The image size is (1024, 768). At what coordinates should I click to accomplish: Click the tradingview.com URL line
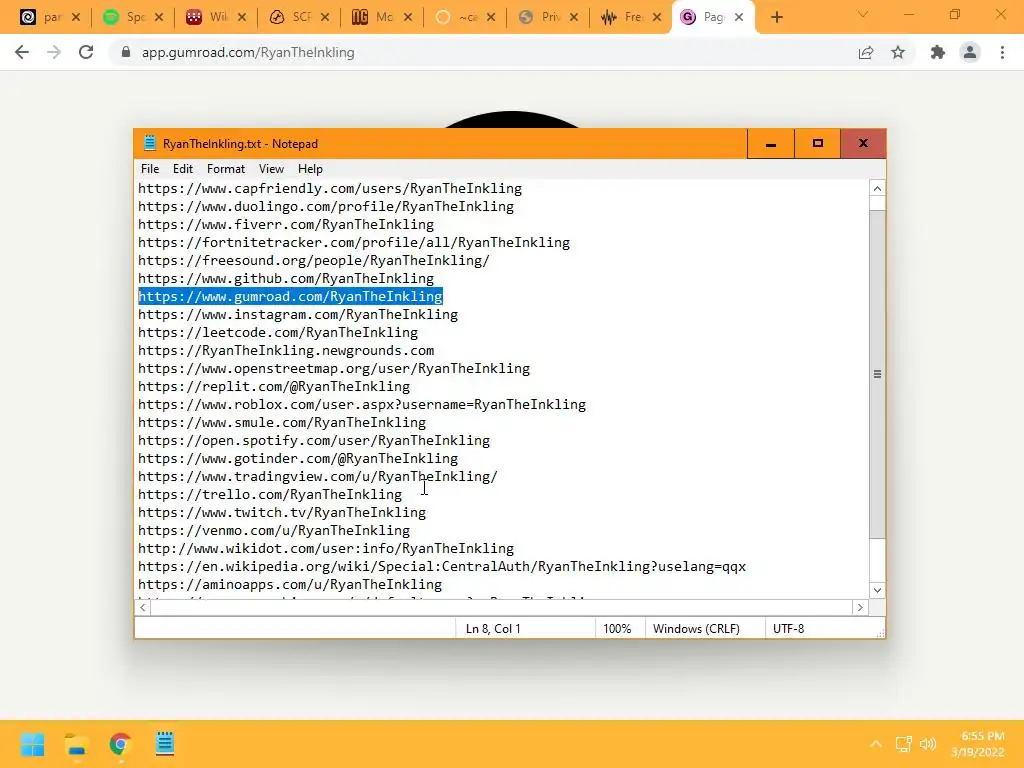[317, 477]
